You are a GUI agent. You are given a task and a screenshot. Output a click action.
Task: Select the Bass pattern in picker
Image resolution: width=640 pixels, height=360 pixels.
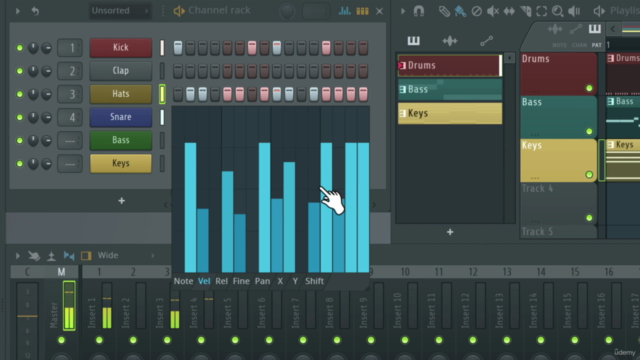coord(450,89)
